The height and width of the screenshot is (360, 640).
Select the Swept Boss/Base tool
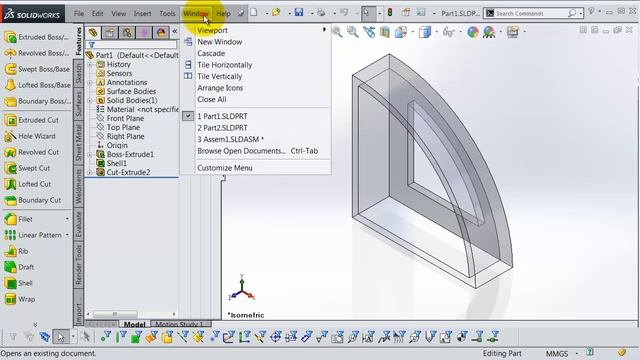[37, 69]
